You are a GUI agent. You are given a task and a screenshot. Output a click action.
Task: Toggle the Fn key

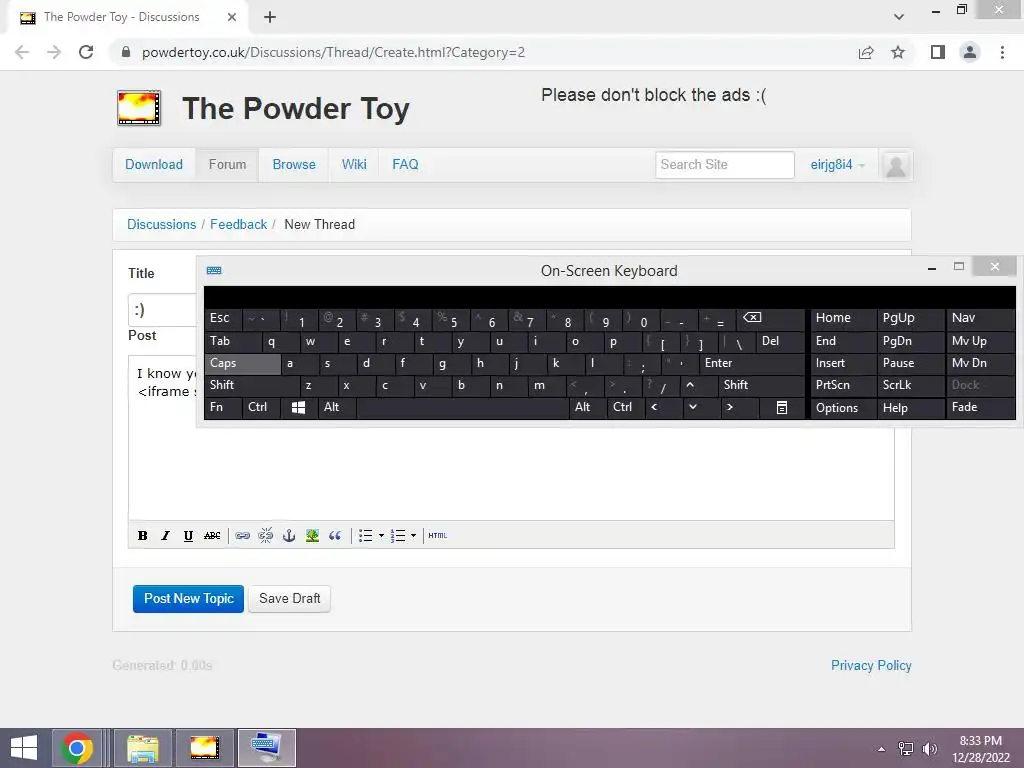(223, 408)
